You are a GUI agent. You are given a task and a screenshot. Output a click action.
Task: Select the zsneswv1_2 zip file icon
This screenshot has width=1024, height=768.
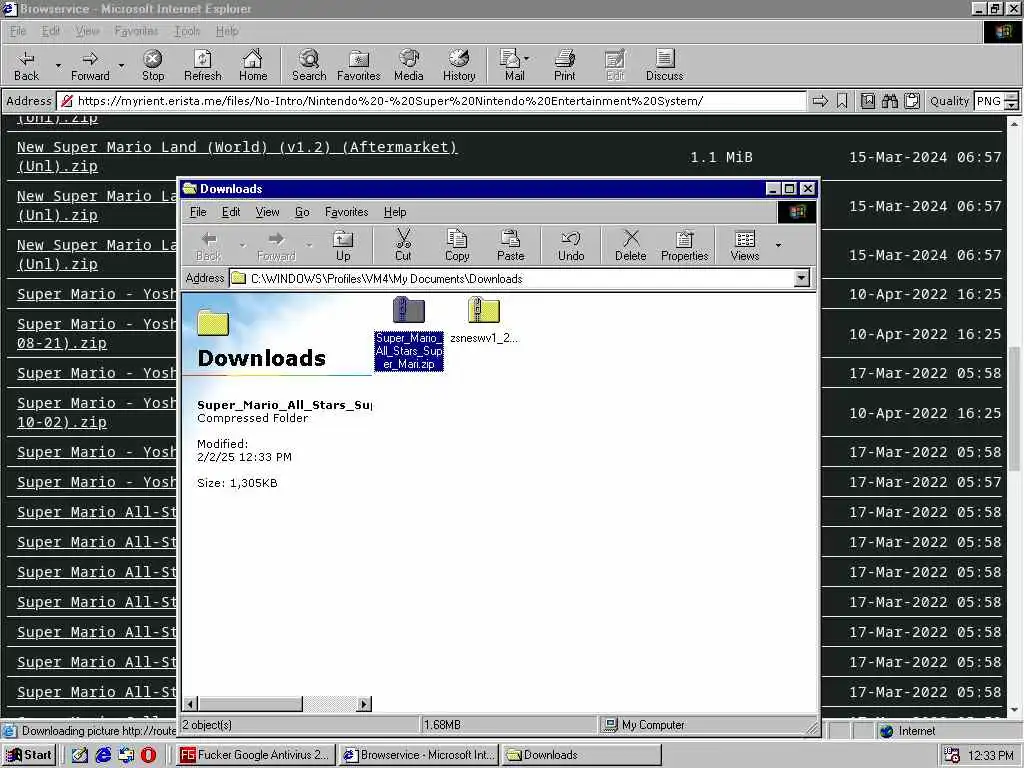[x=484, y=320]
